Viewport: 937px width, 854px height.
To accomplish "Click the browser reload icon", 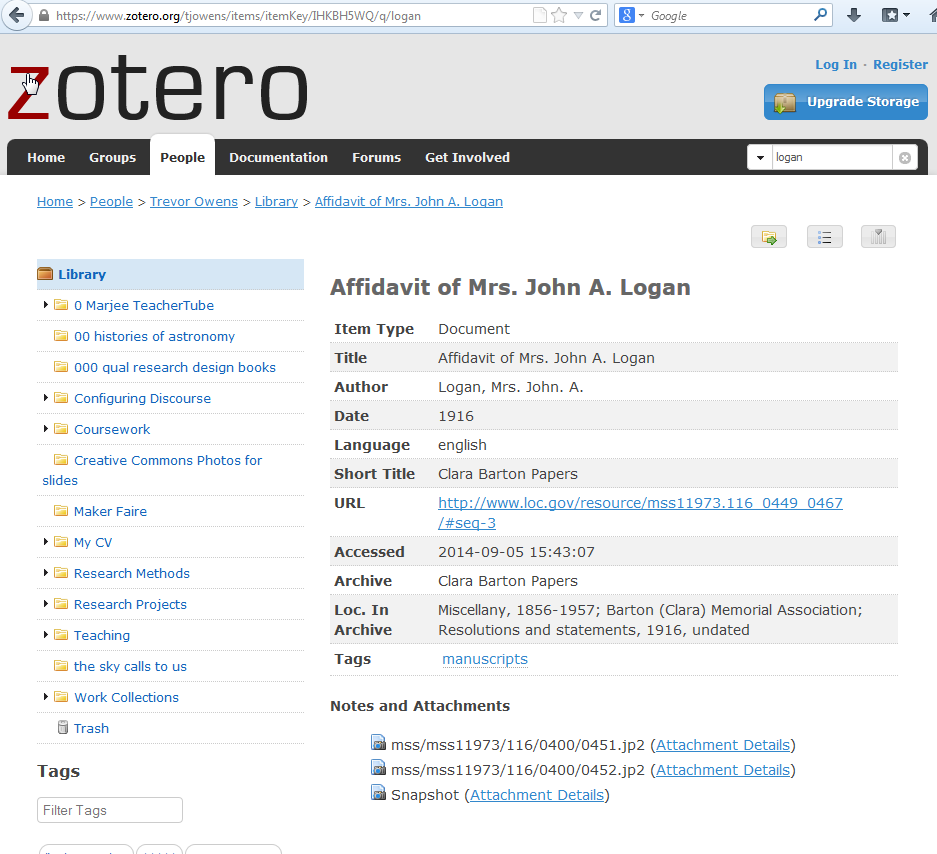I will [x=596, y=16].
